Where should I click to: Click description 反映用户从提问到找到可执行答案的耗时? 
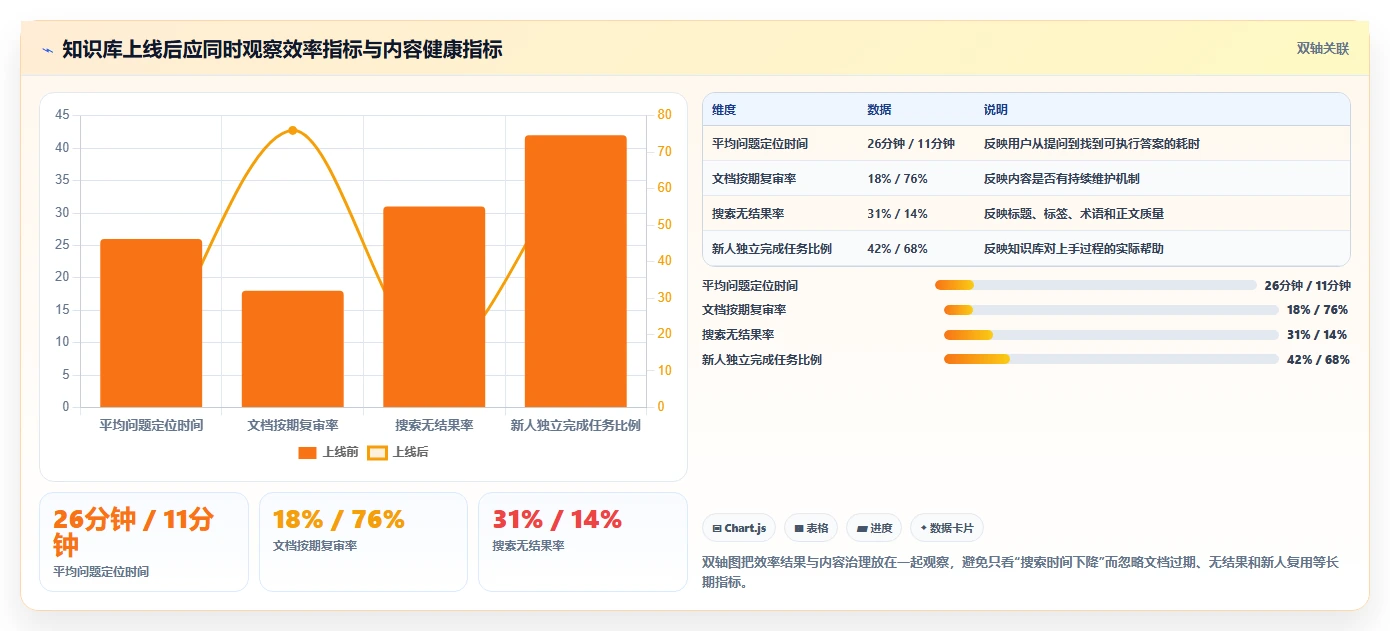click(1092, 144)
